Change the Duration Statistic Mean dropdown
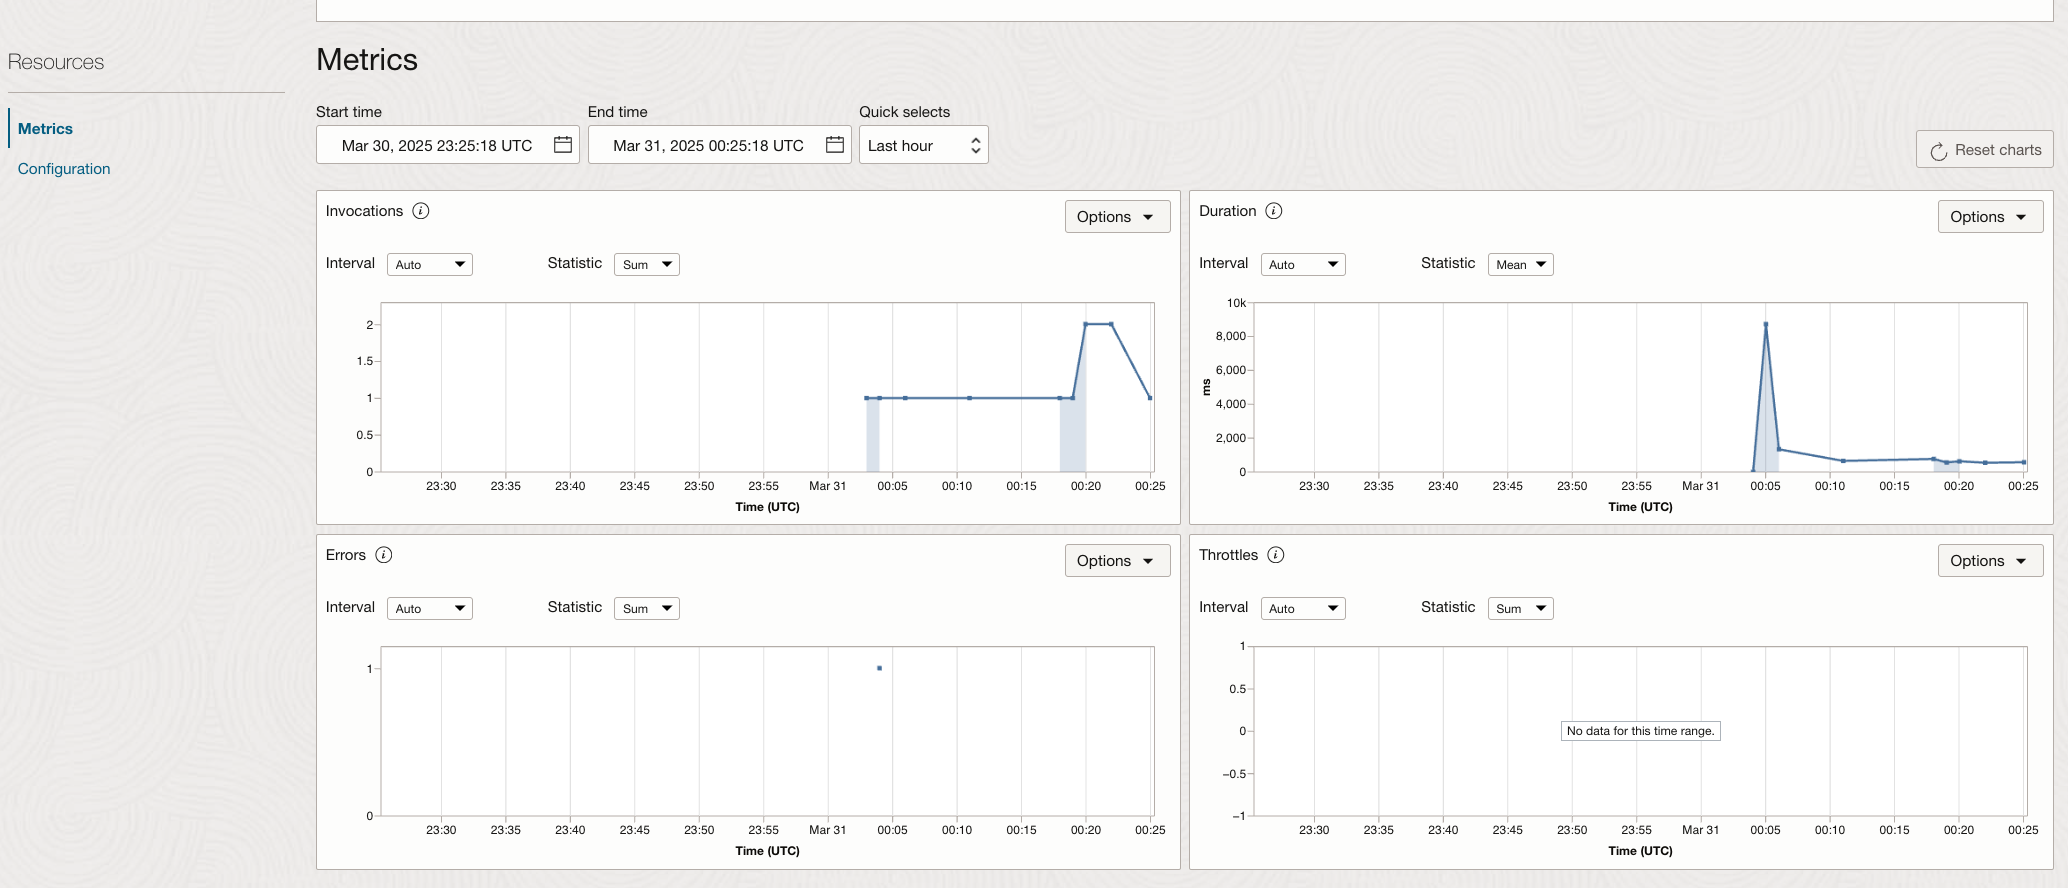This screenshot has width=2068, height=888. click(x=1520, y=265)
